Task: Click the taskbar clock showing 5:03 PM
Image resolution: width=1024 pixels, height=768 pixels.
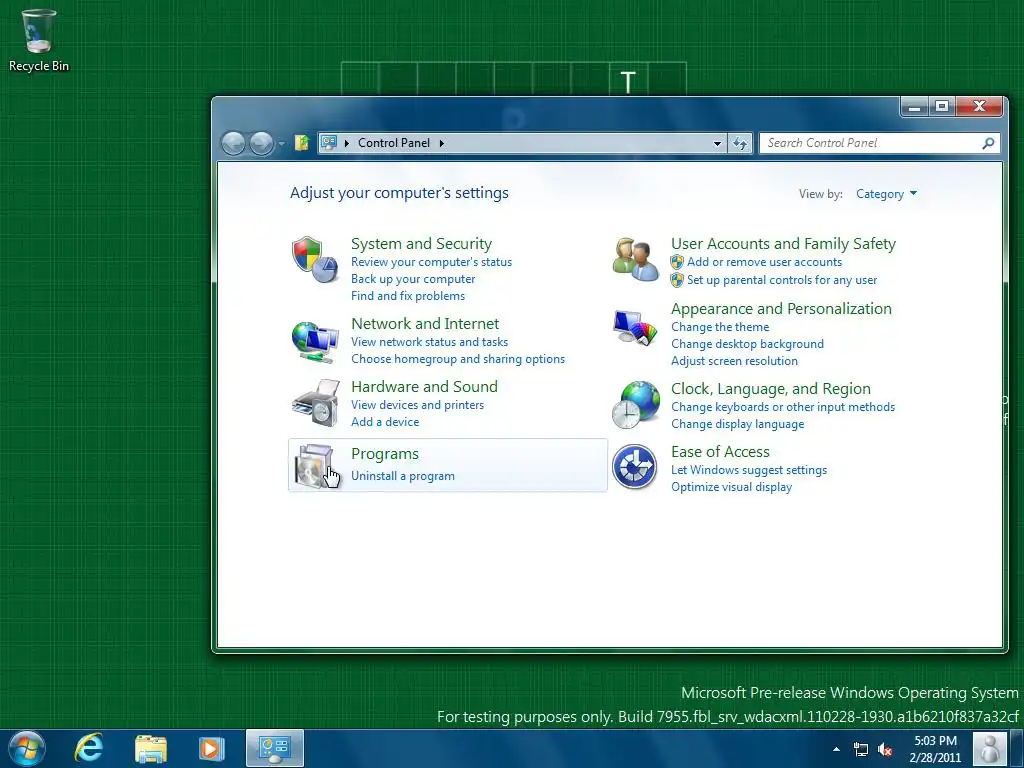Action: pyautogui.click(x=935, y=749)
